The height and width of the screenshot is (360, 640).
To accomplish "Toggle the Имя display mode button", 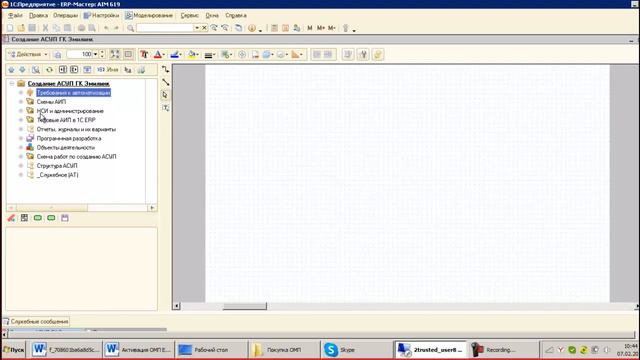I will (107, 70).
